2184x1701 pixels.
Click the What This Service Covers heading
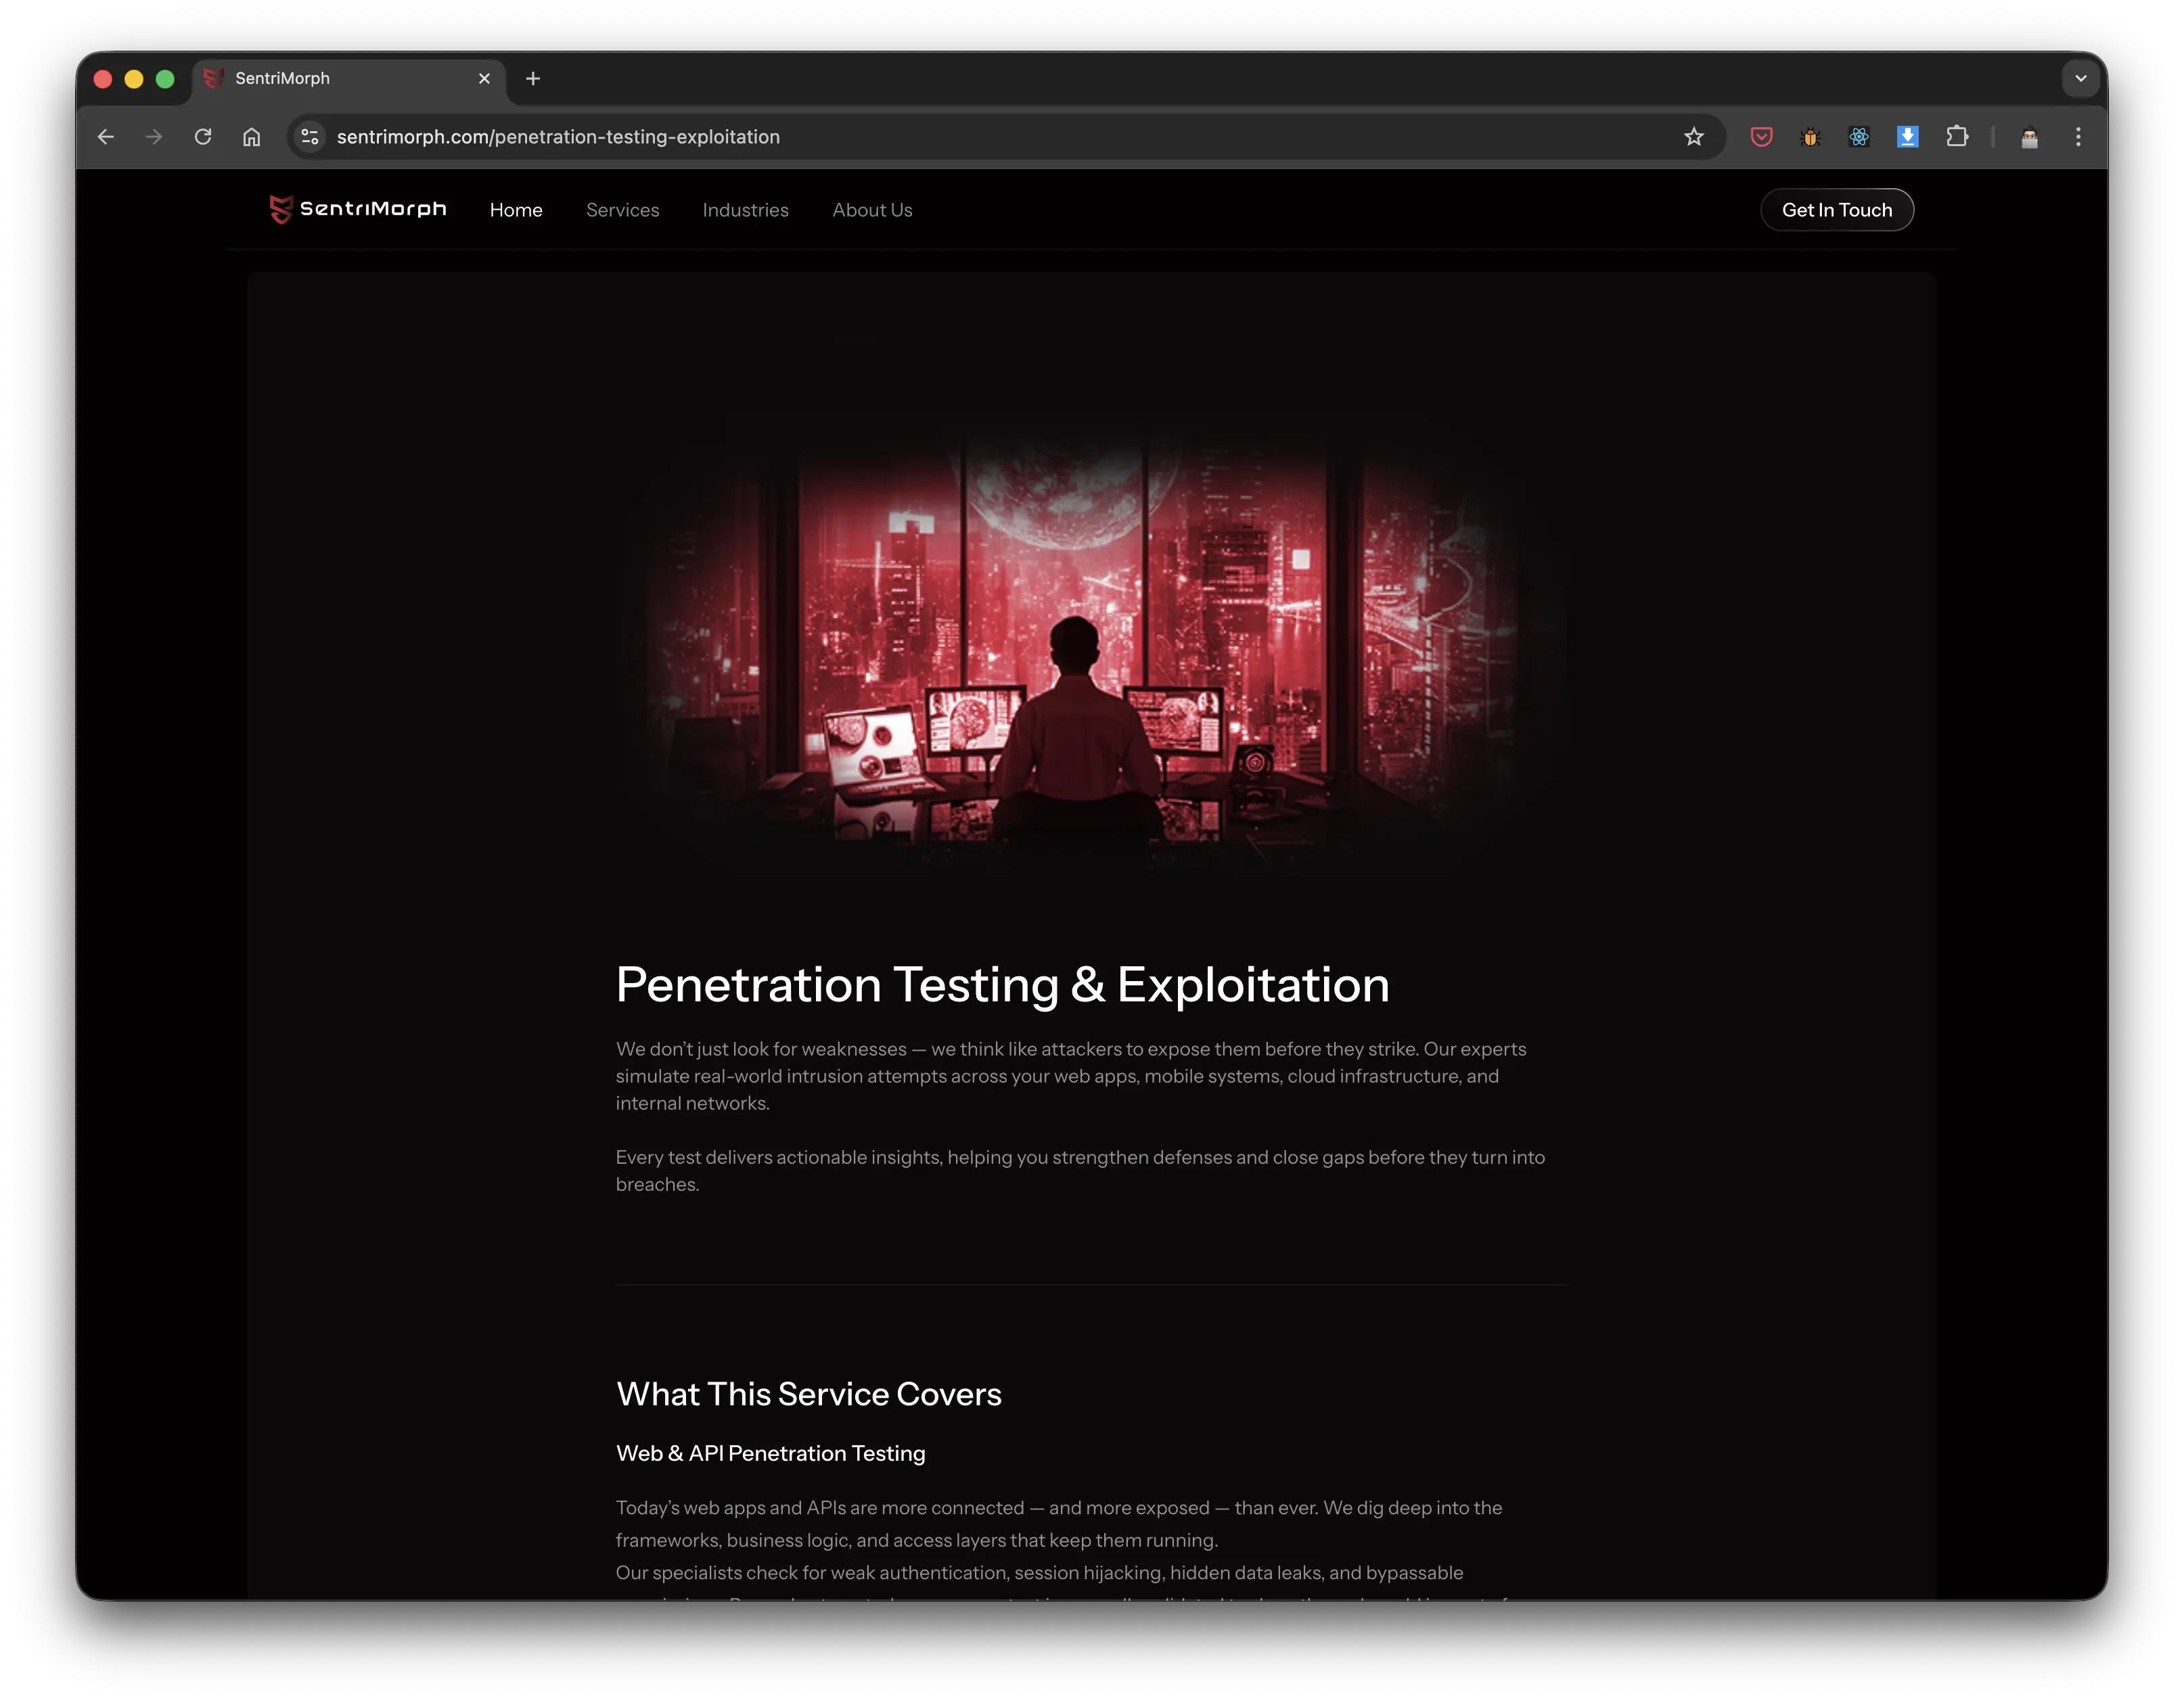click(x=808, y=1393)
